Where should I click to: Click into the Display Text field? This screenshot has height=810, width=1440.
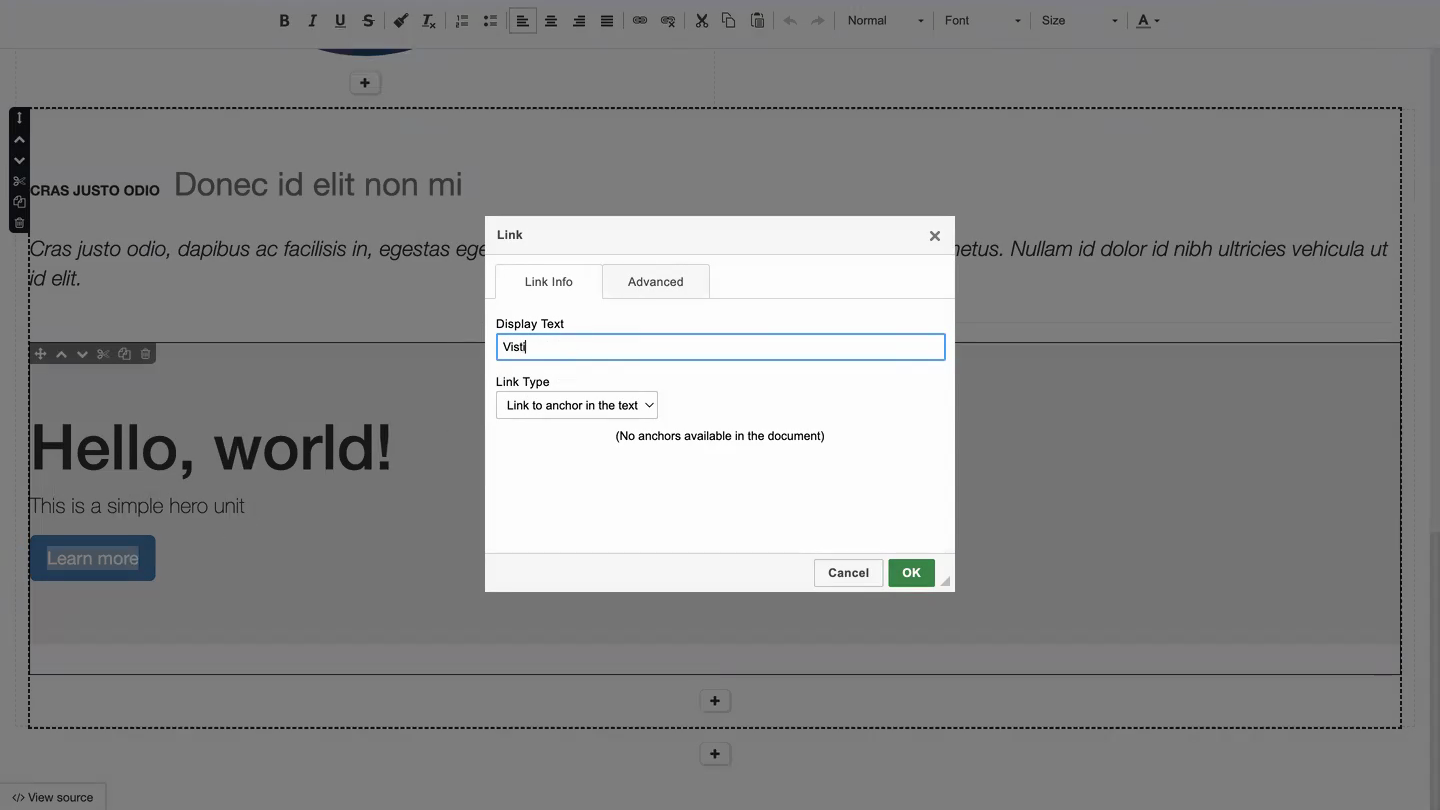(x=720, y=347)
